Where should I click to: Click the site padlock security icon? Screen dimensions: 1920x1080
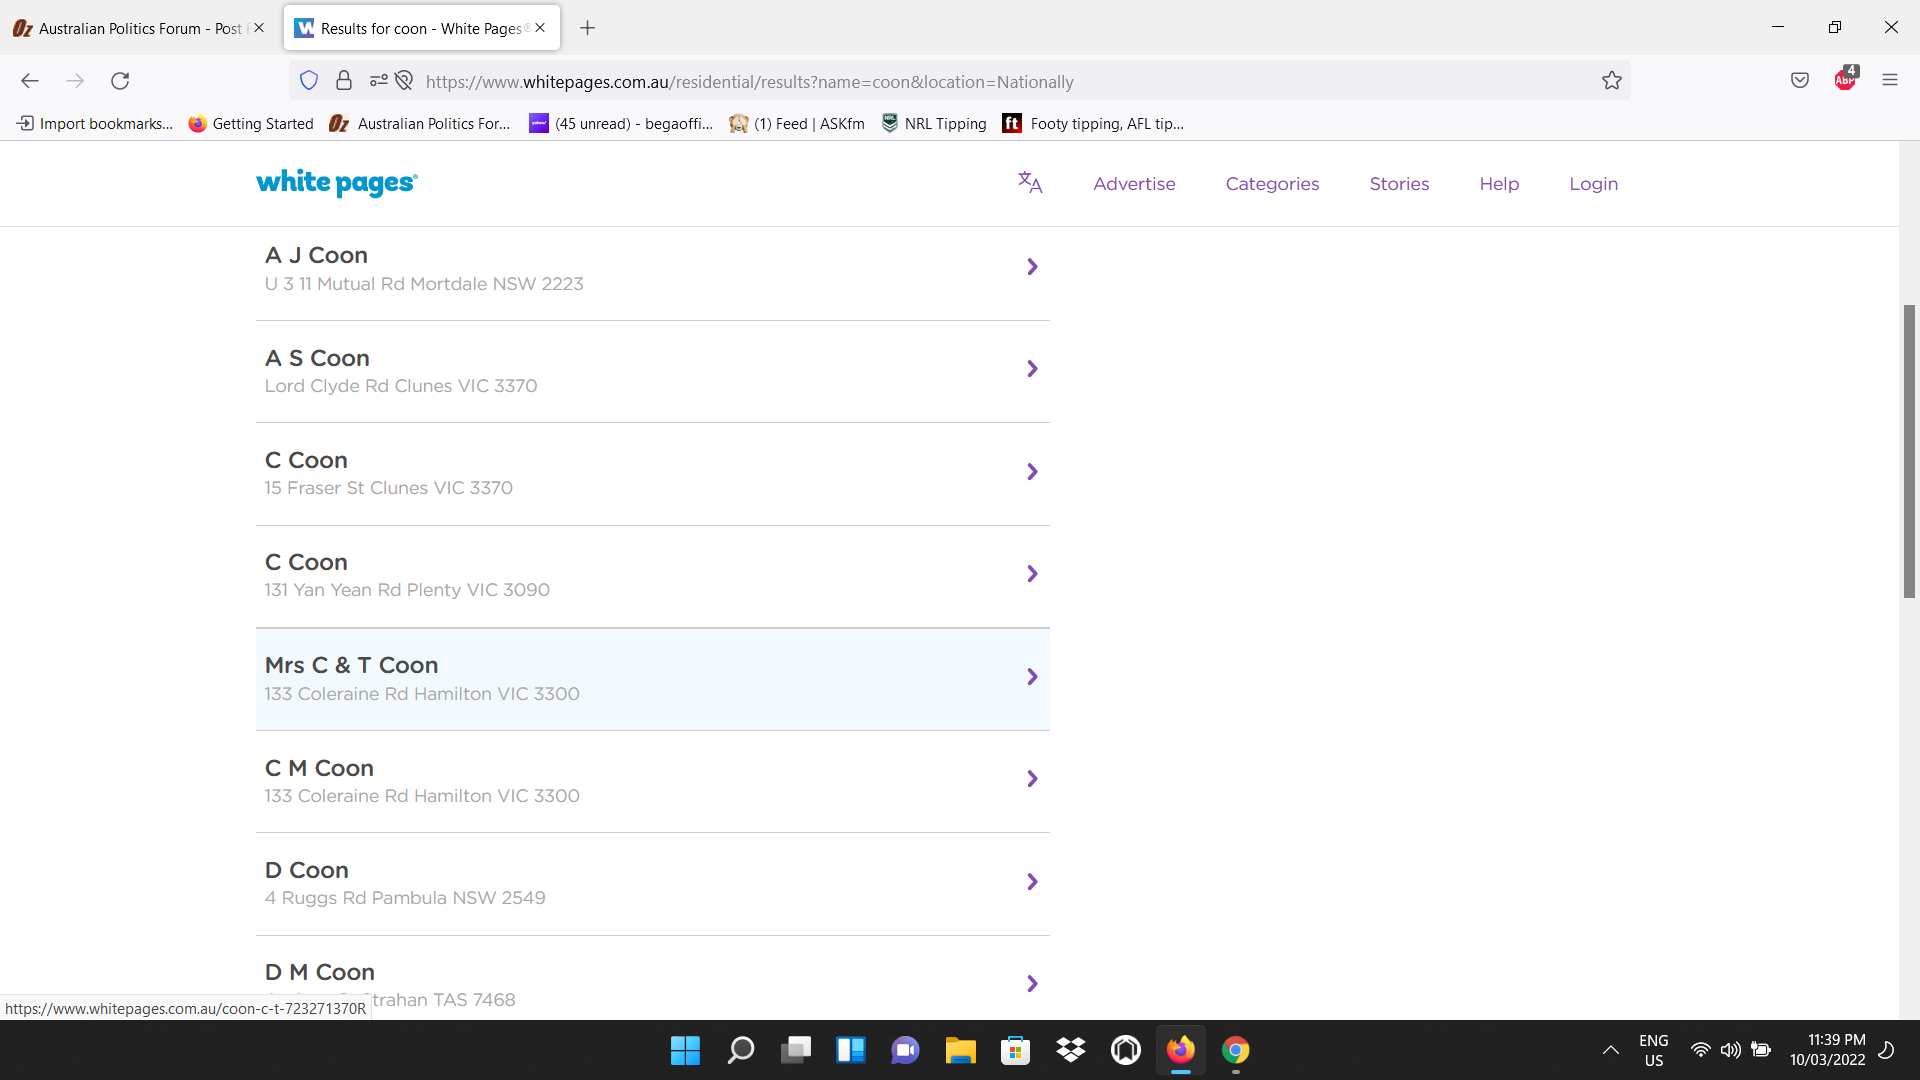point(344,81)
